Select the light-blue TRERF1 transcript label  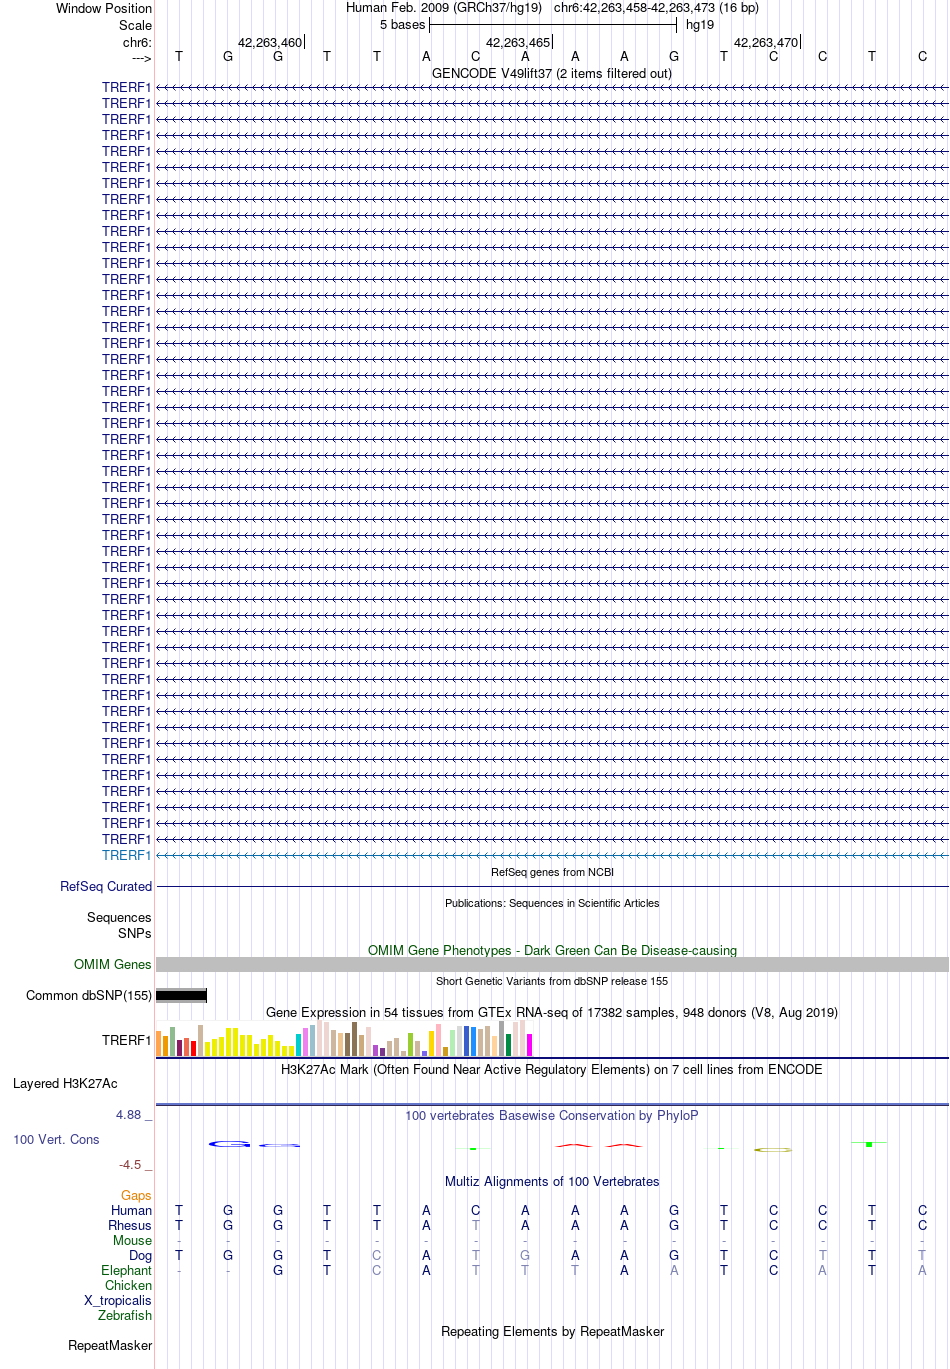(126, 855)
